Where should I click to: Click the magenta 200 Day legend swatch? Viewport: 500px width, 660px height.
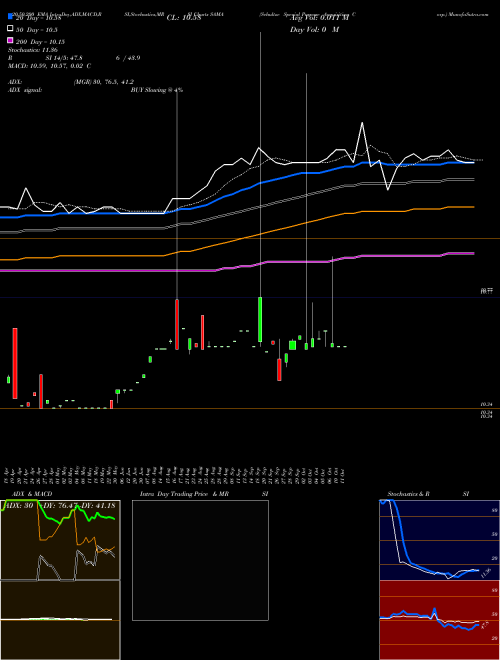point(10,40)
